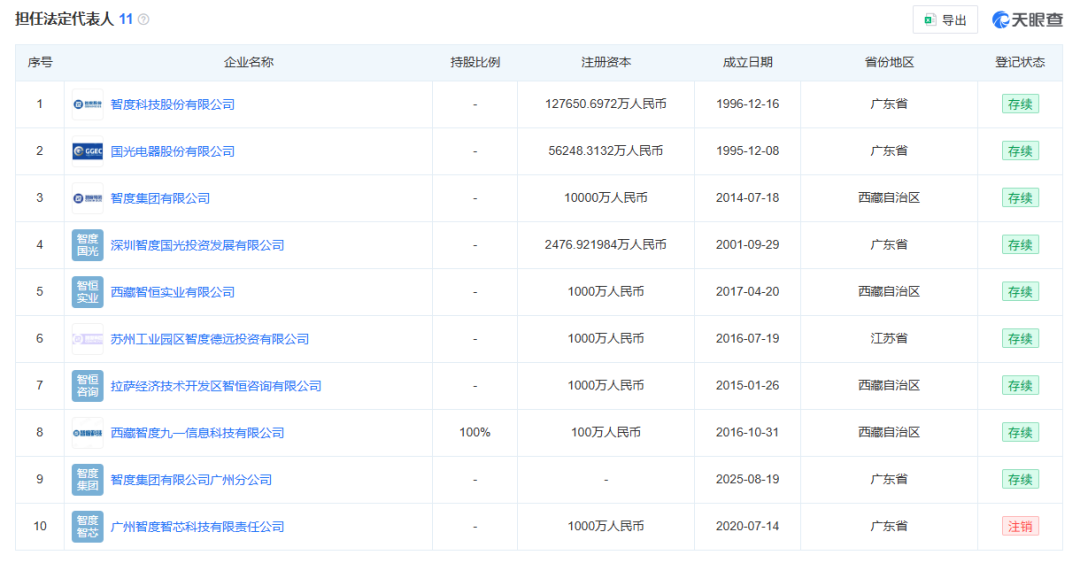This screenshot has height=563, width=1080.
Task: Click the 注销 status tag in row 10
Action: point(1020,526)
